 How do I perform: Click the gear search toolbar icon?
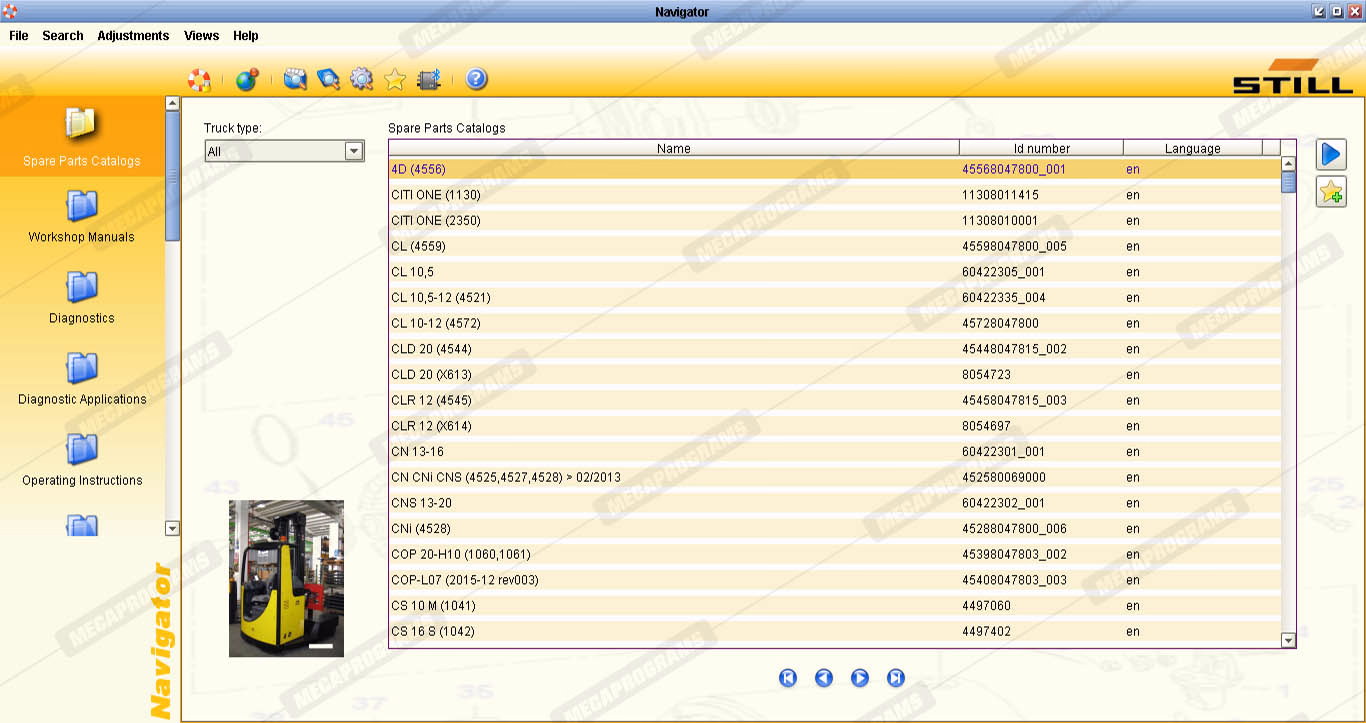click(x=361, y=79)
